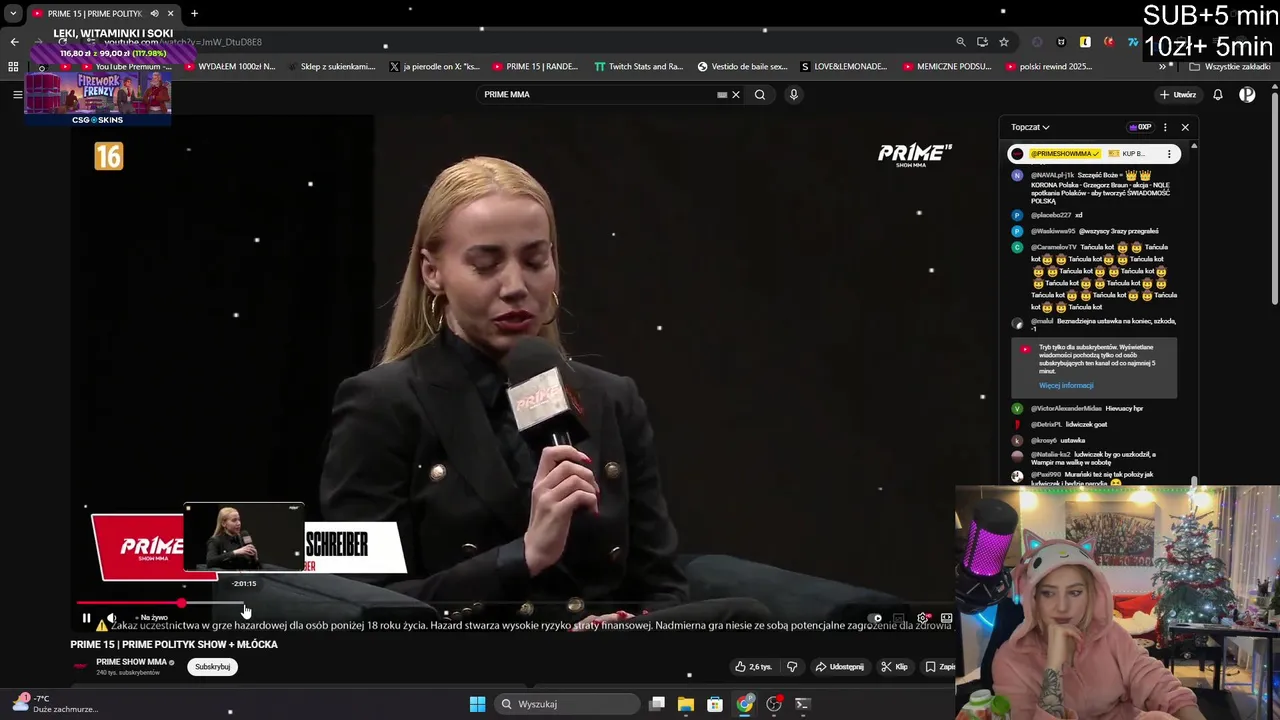Open the 'Więcej informacji' link in chat
Viewport: 1280px width, 720px height.
pyautogui.click(x=1066, y=385)
